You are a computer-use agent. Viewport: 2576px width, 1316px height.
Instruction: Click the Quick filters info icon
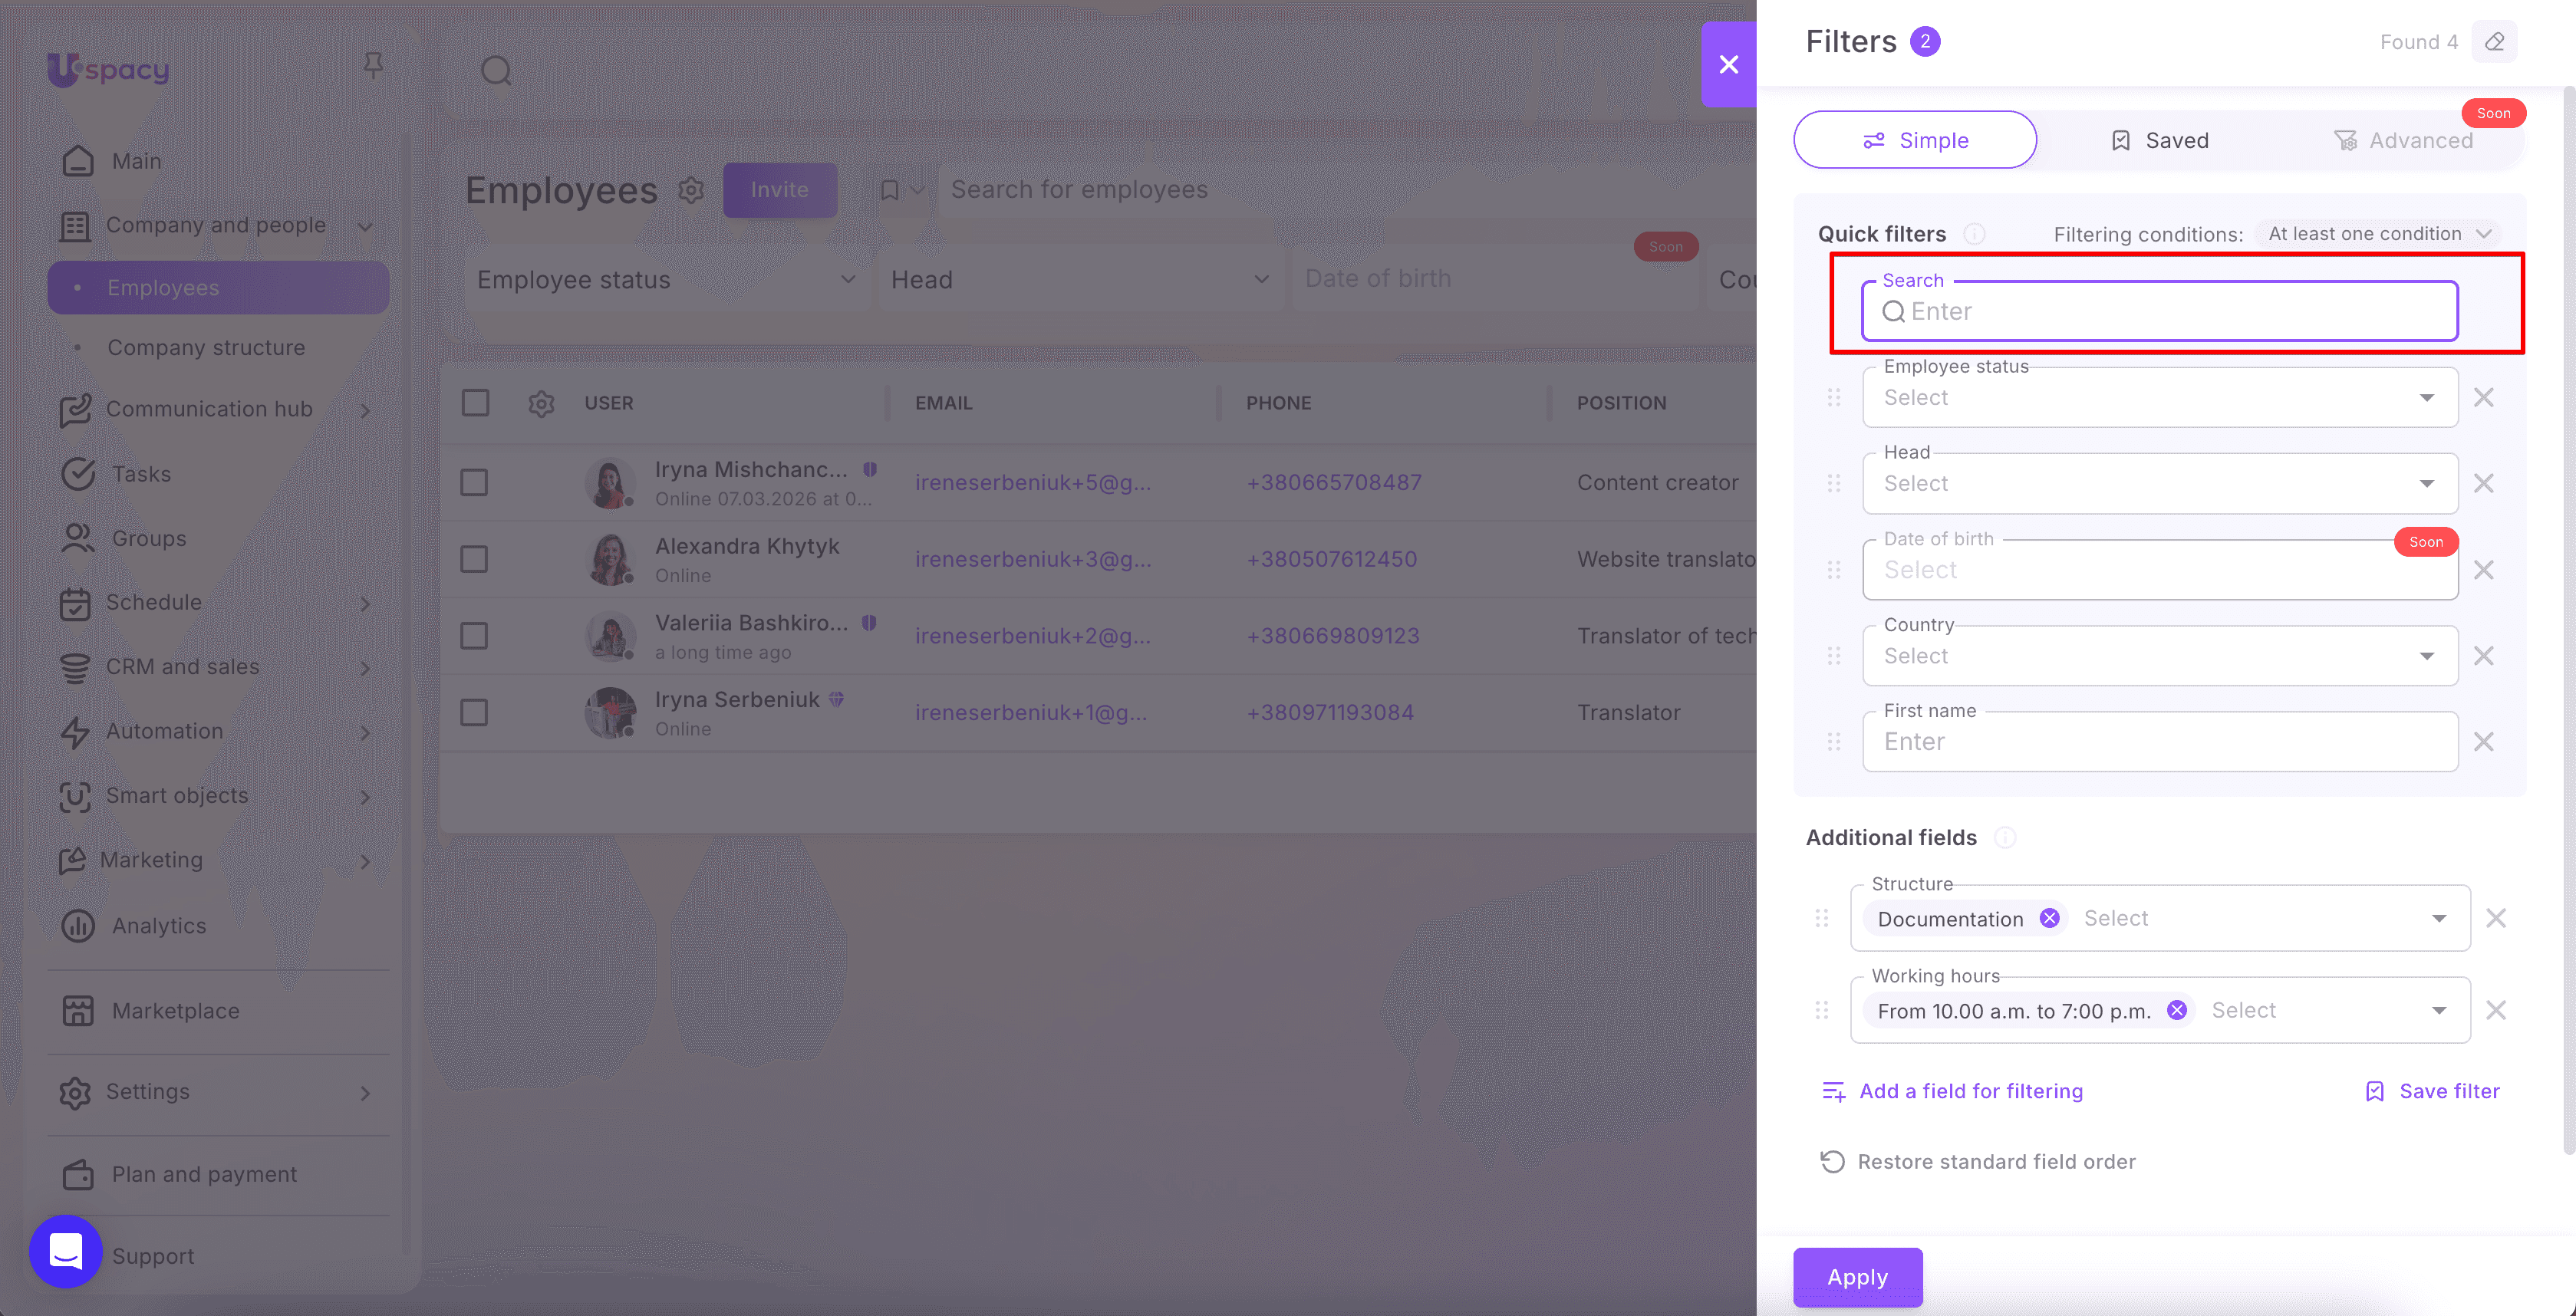click(1974, 234)
